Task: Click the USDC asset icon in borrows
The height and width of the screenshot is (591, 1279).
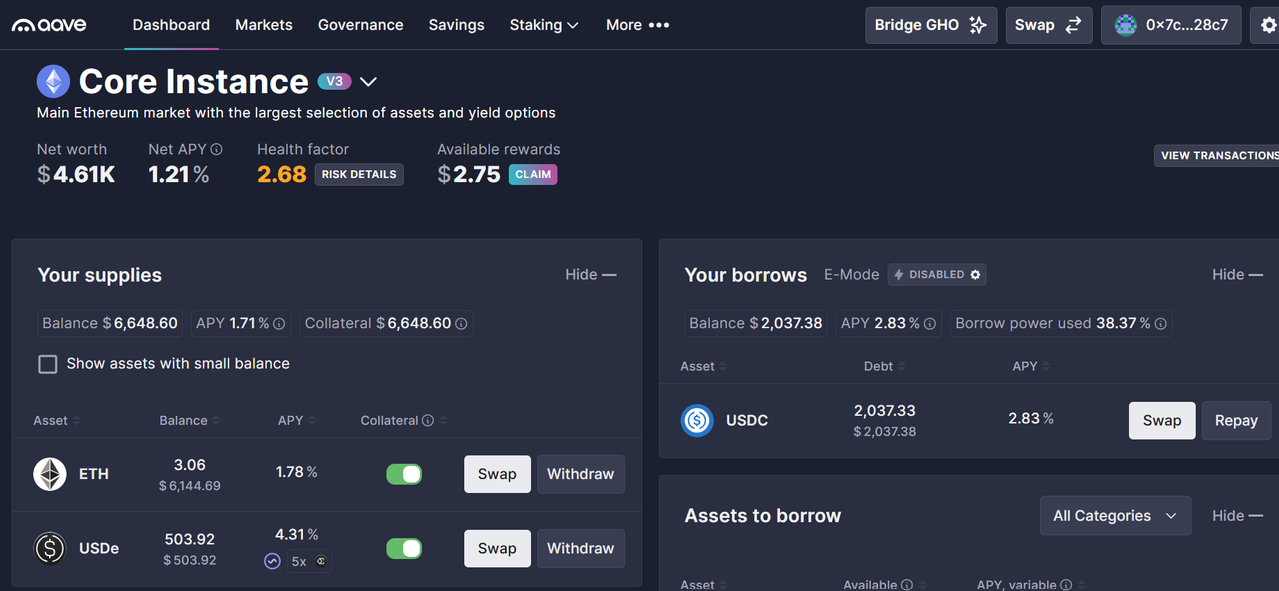Action: click(697, 420)
